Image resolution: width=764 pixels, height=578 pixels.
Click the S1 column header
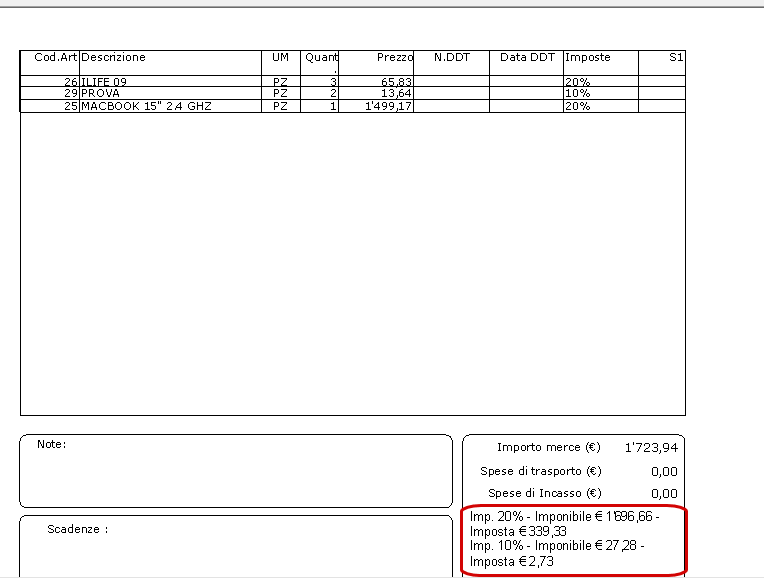point(662,62)
